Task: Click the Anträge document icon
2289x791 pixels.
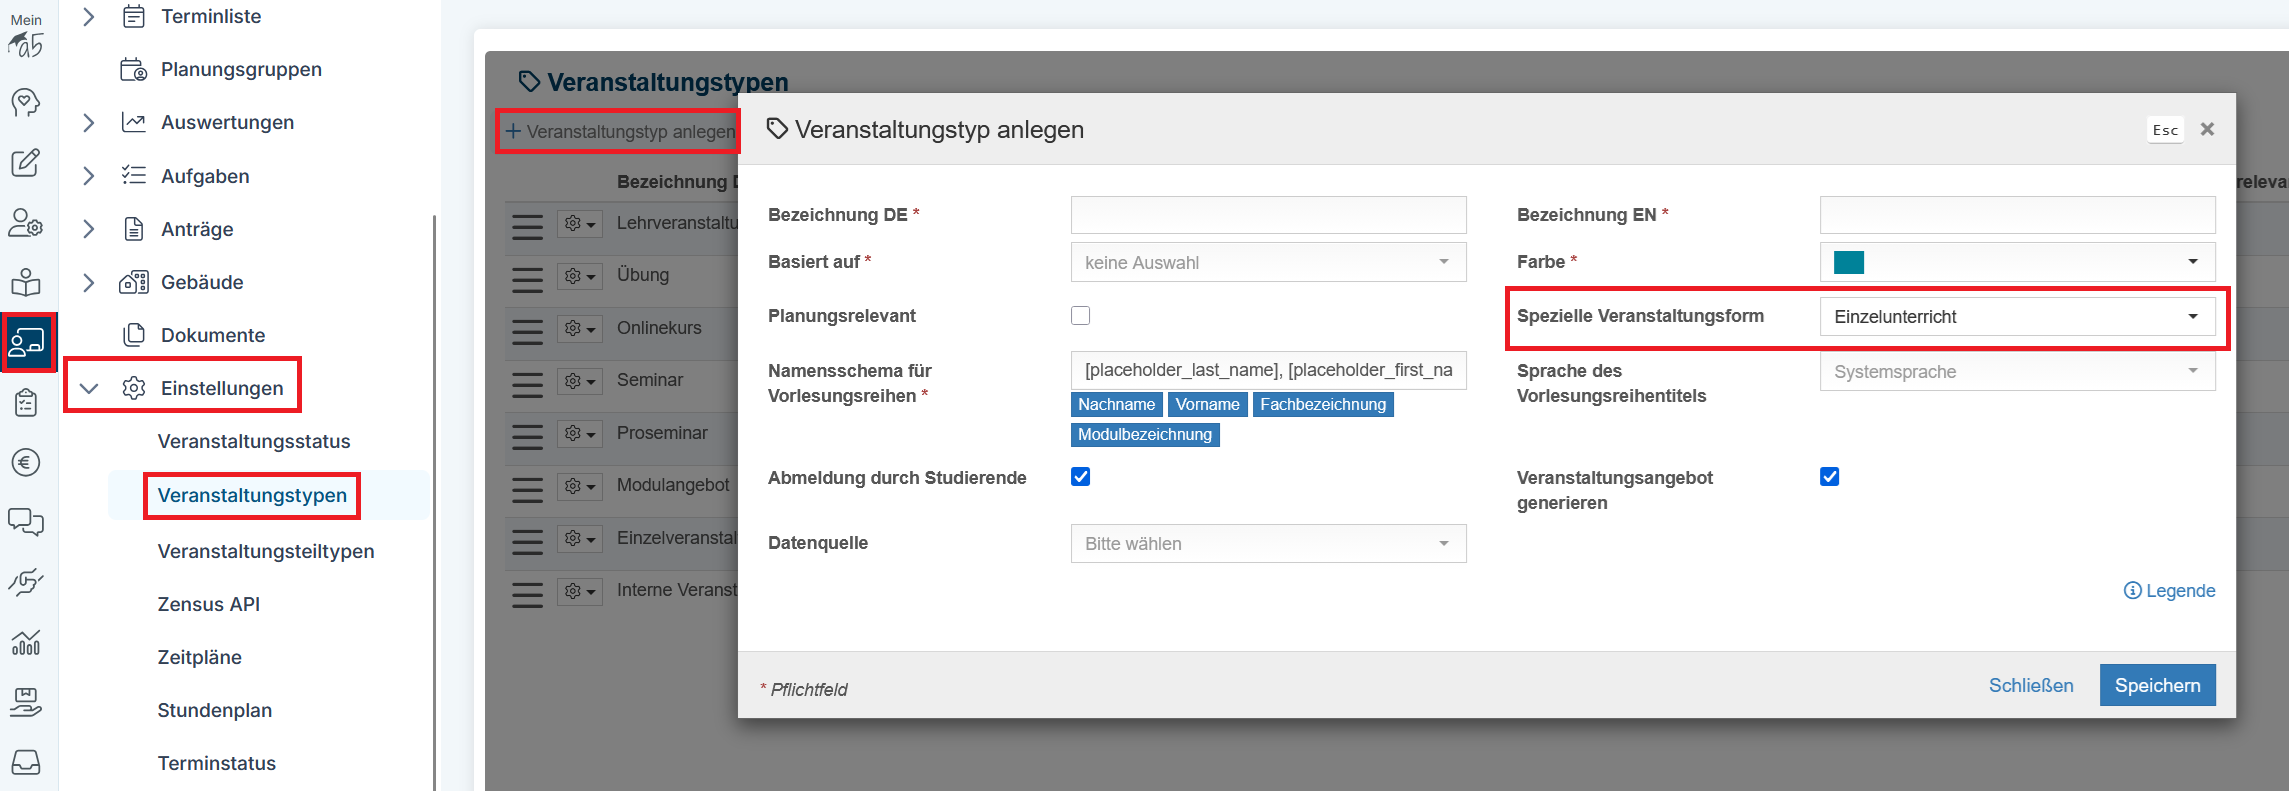Action: coord(133,229)
